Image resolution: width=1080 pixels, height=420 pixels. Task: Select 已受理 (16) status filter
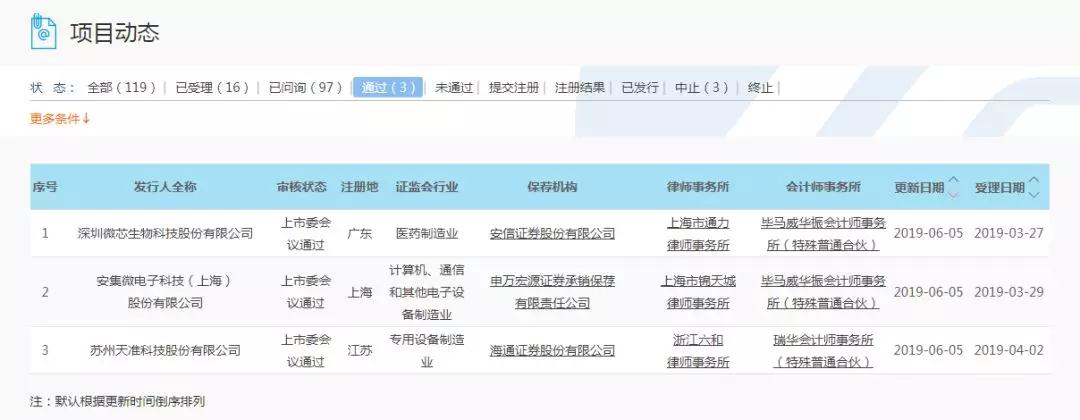(x=212, y=88)
